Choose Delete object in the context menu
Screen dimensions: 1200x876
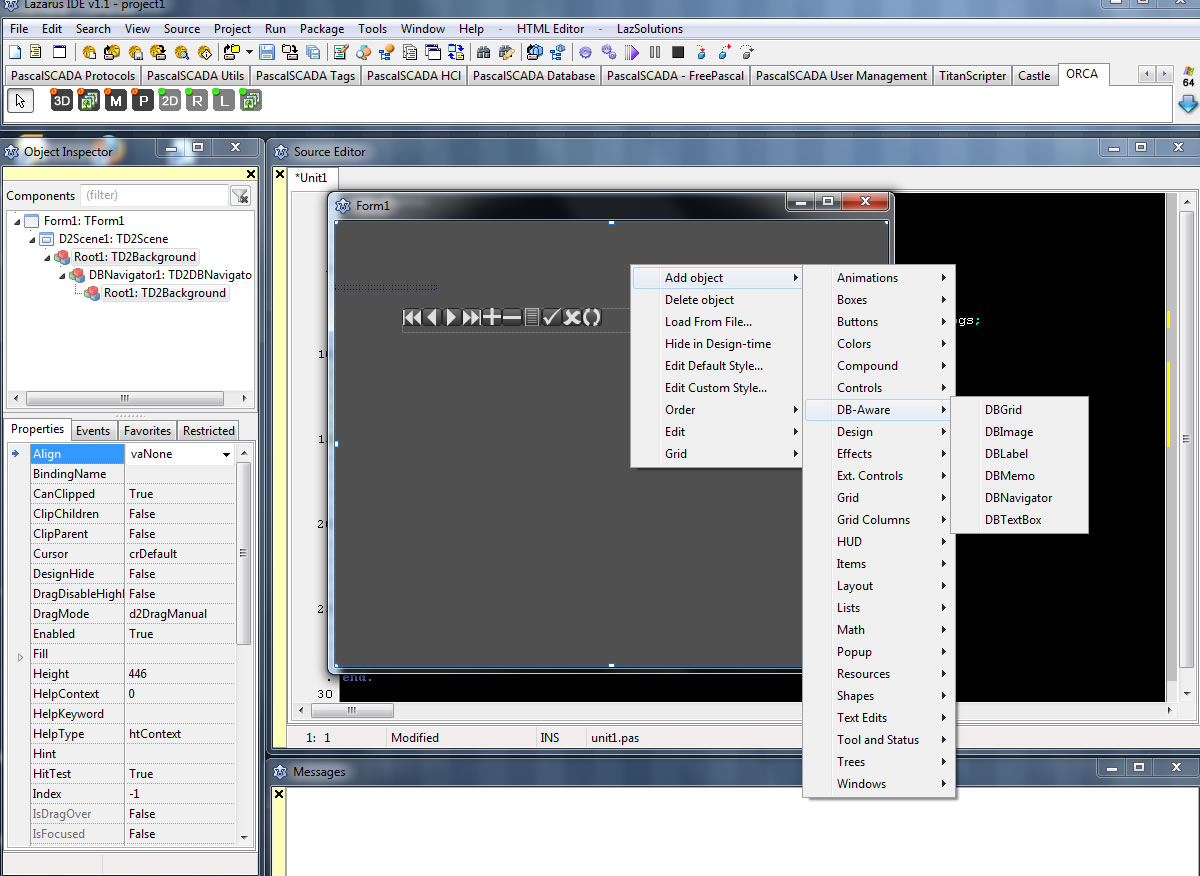pyautogui.click(x=718, y=300)
